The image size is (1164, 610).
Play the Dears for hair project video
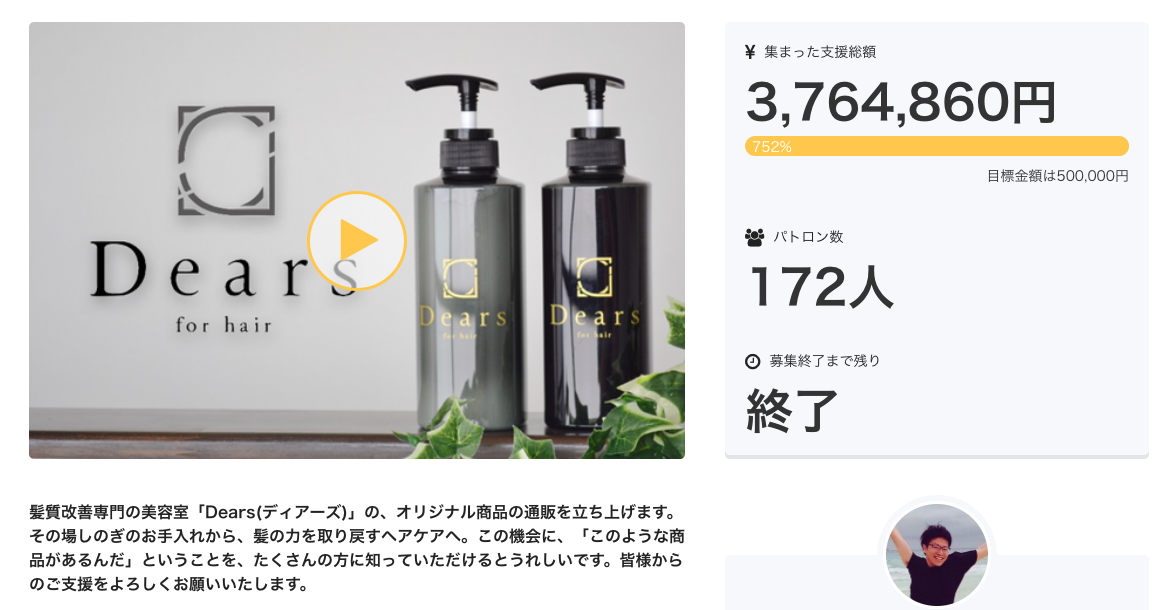[357, 240]
